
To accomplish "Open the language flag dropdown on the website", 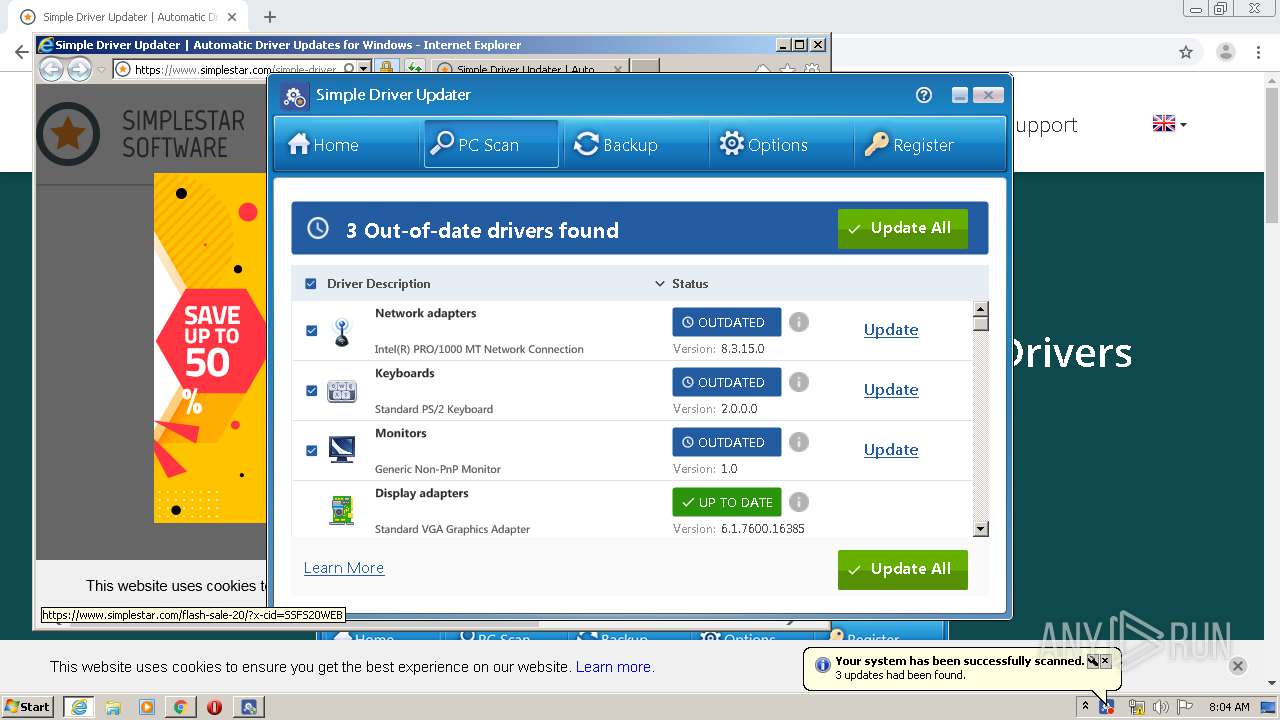I will [1169, 124].
